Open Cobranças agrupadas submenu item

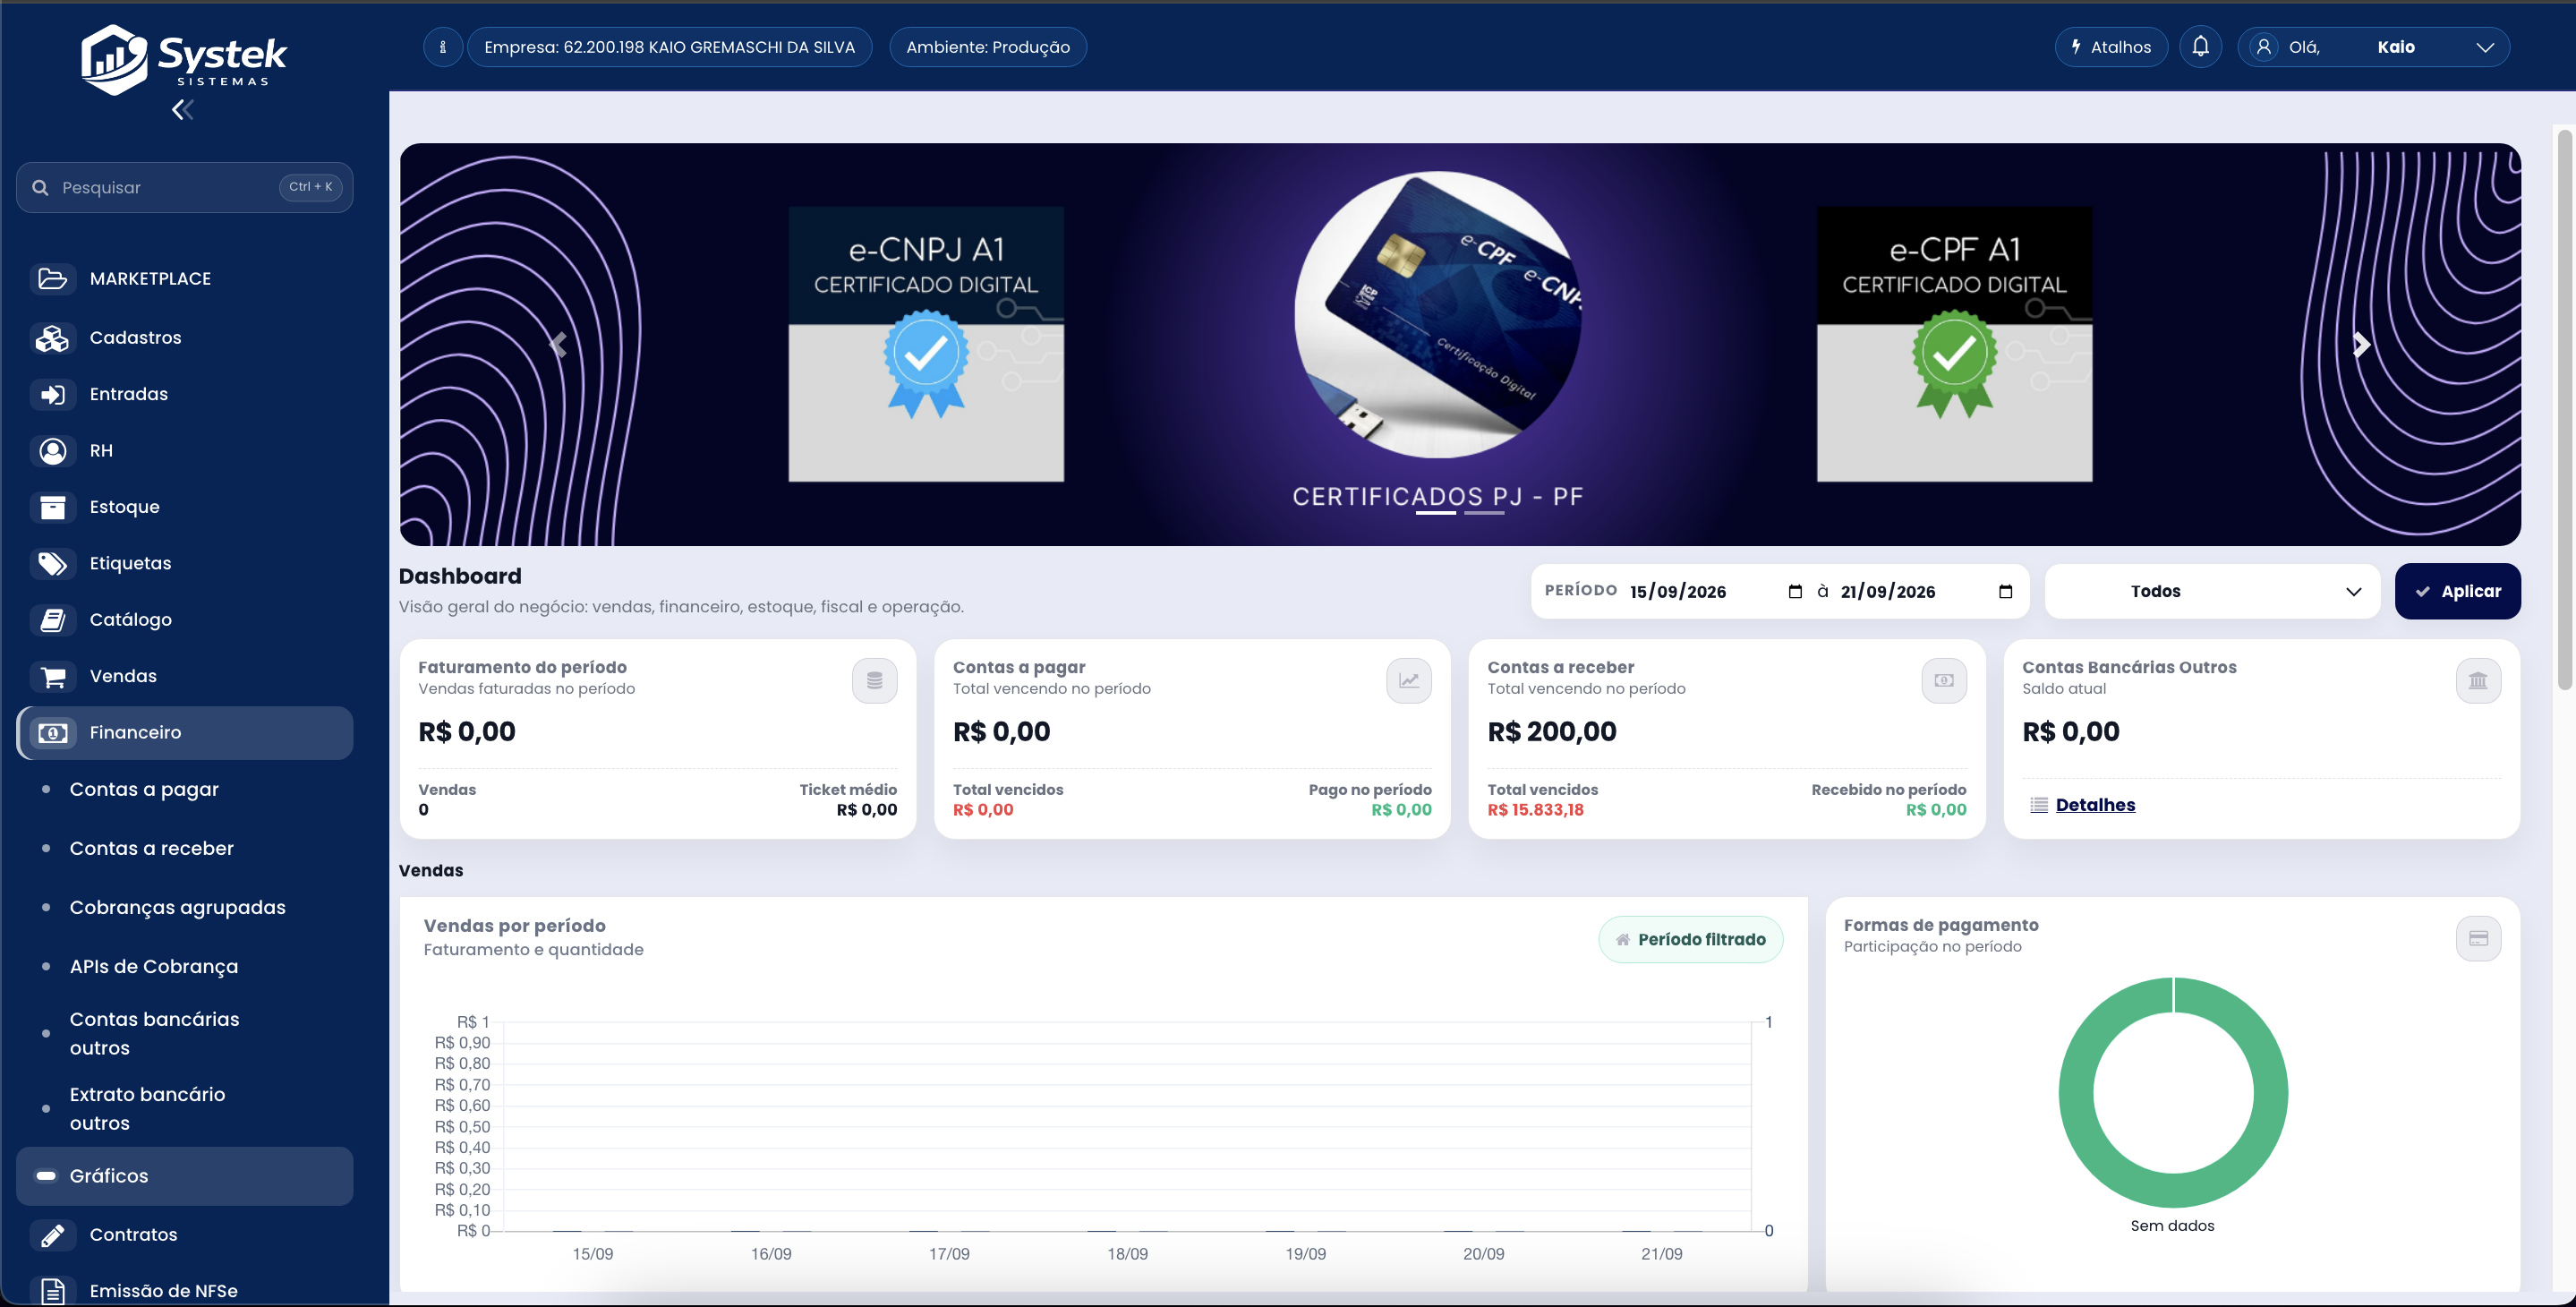pos(178,908)
